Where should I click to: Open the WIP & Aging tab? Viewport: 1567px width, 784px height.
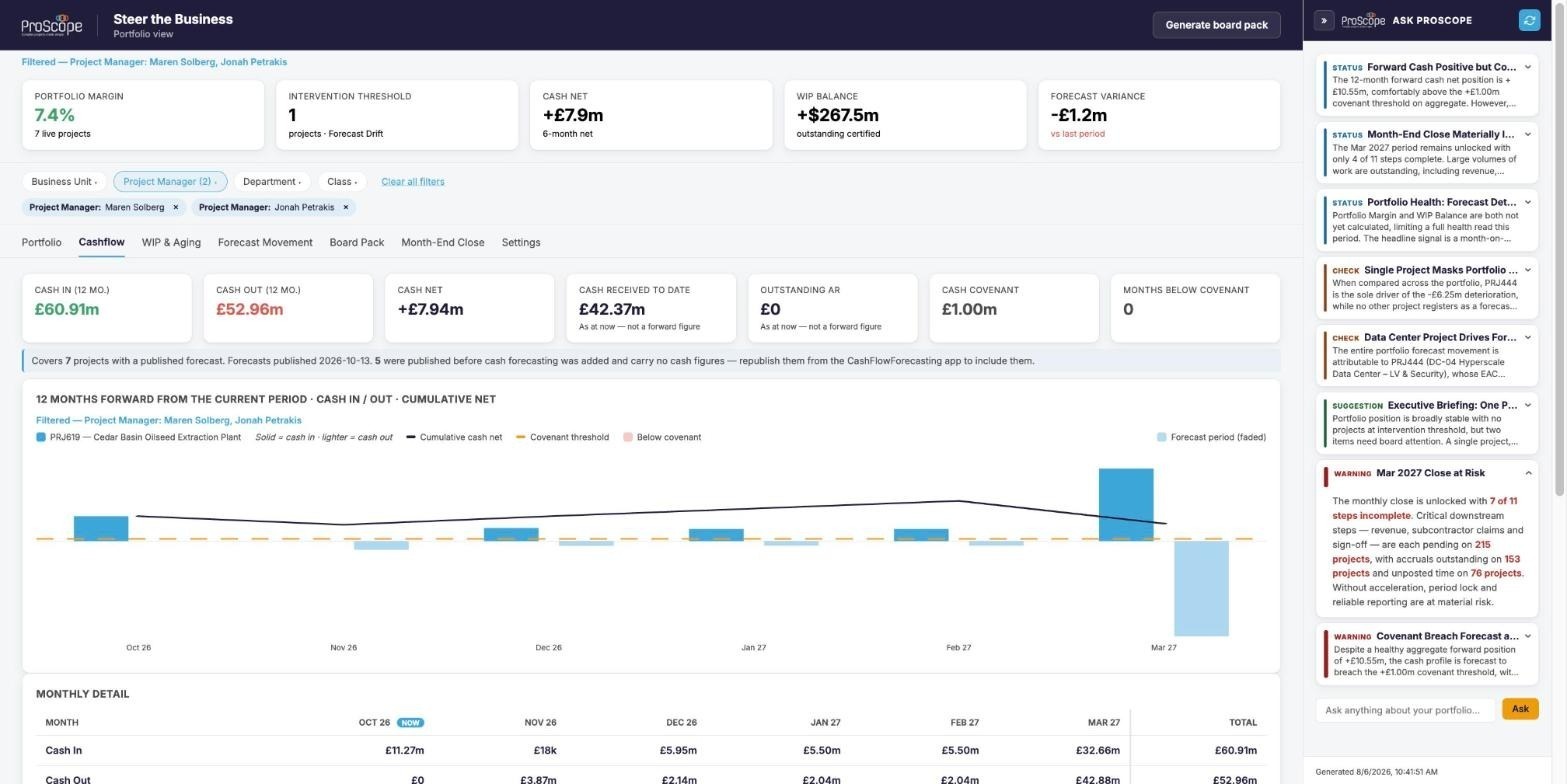pyautogui.click(x=171, y=243)
